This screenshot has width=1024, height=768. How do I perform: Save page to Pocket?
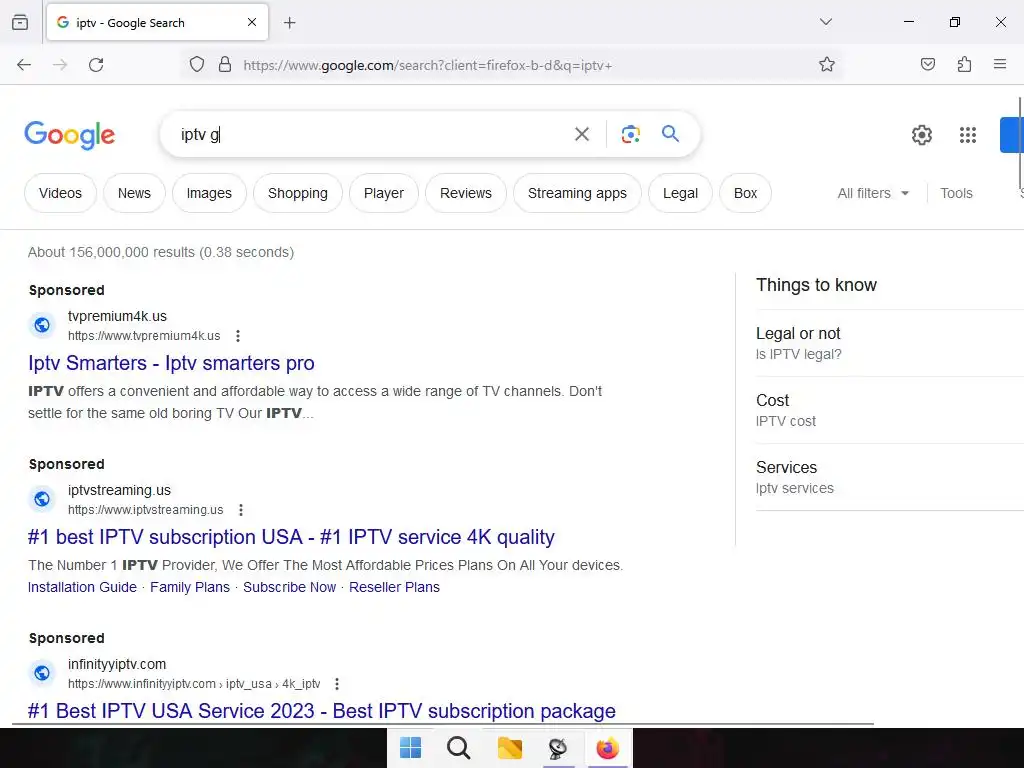pyautogui.click(x=927, y=64)
